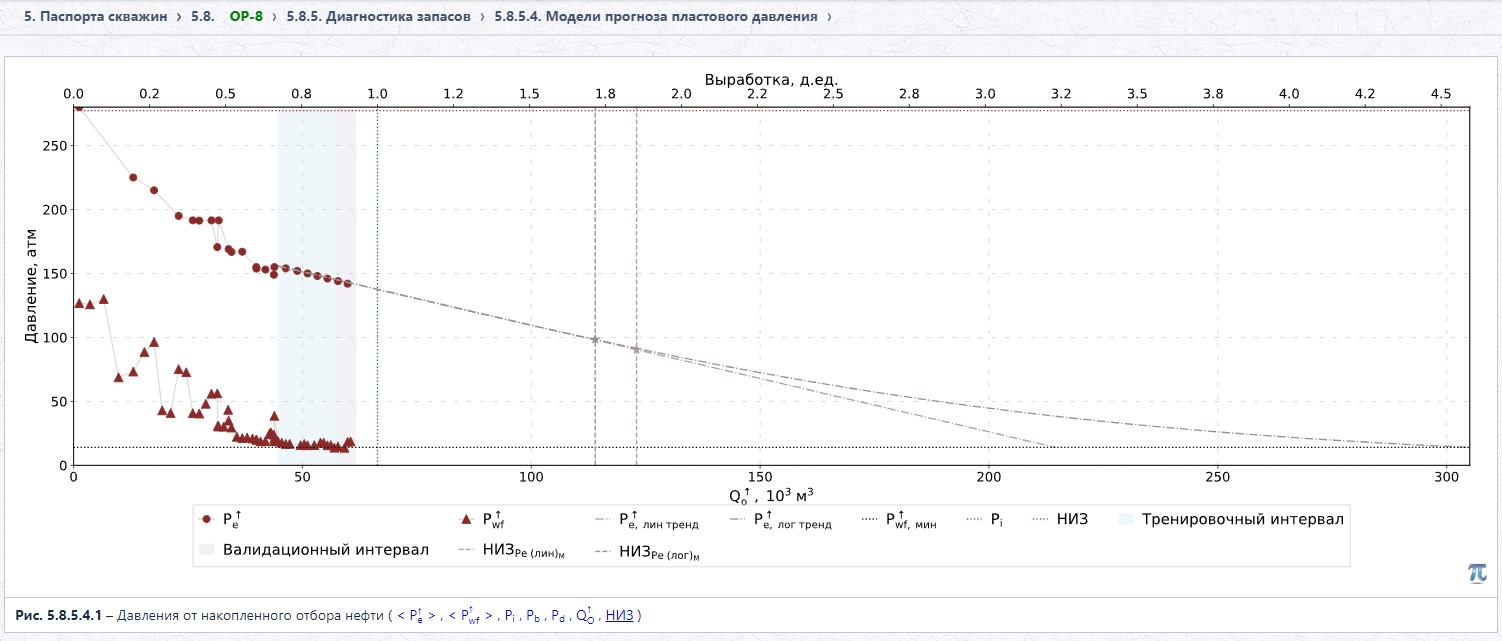1502x641 pixels.
Task: Click the star marker on log NIZ line
Action: (636, 349)
